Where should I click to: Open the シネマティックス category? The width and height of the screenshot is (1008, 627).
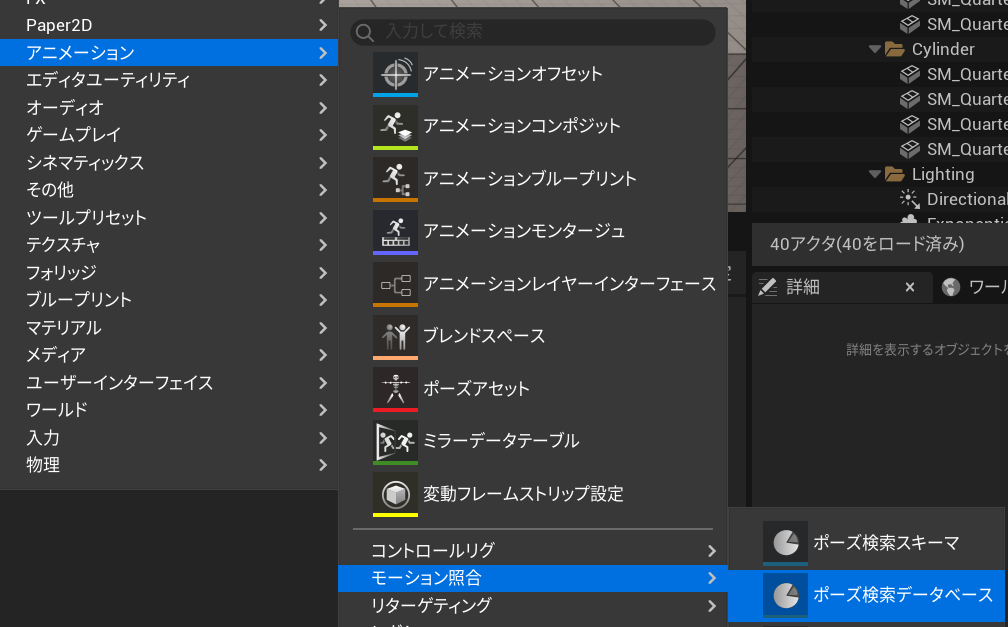(168, 163)
